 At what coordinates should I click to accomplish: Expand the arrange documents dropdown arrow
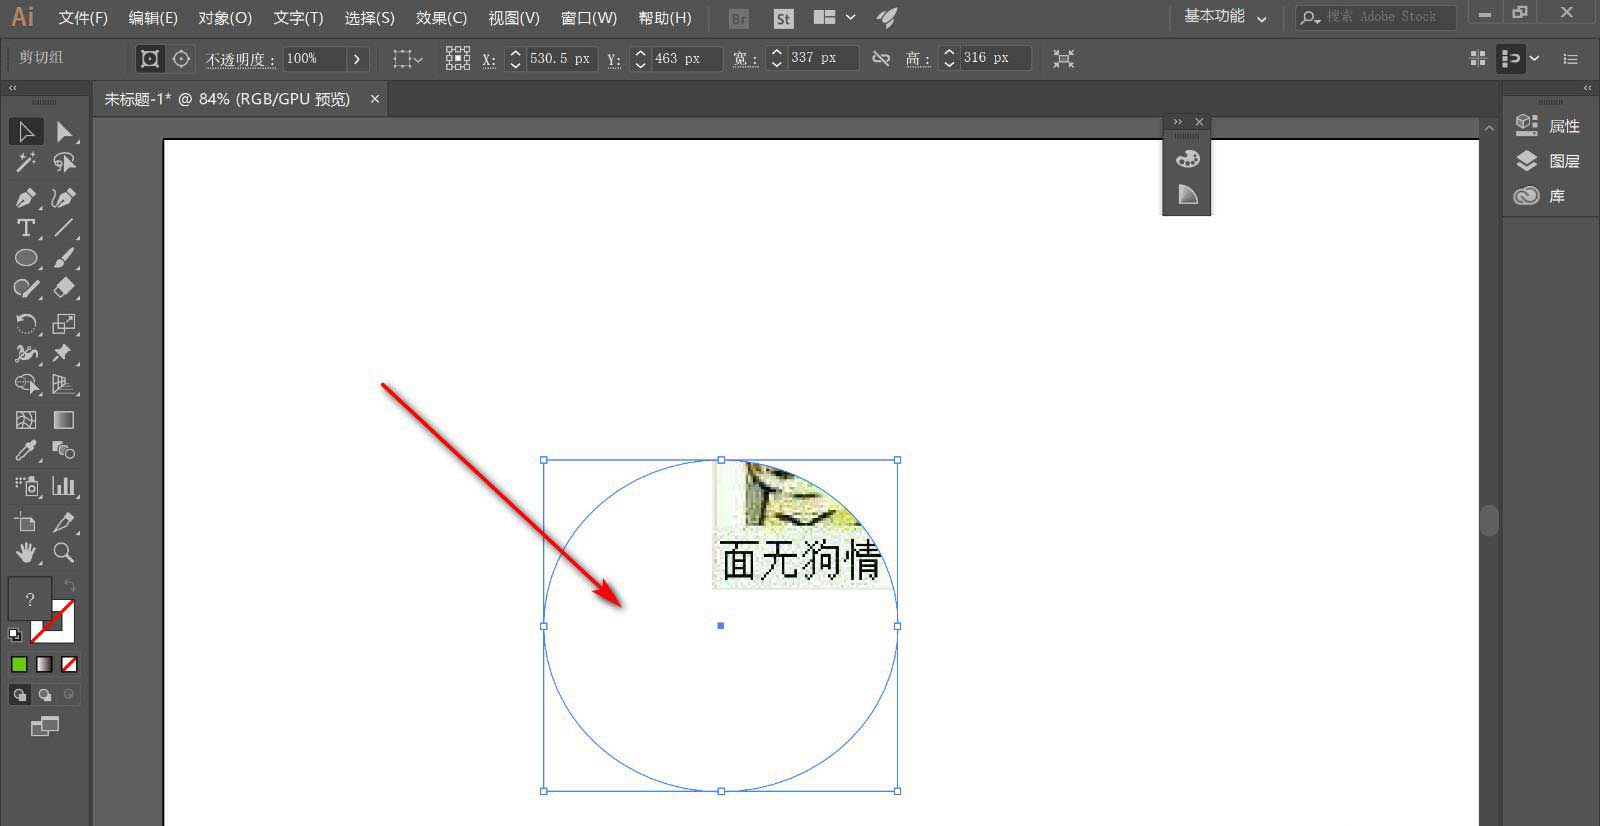[x=850, y=17]
